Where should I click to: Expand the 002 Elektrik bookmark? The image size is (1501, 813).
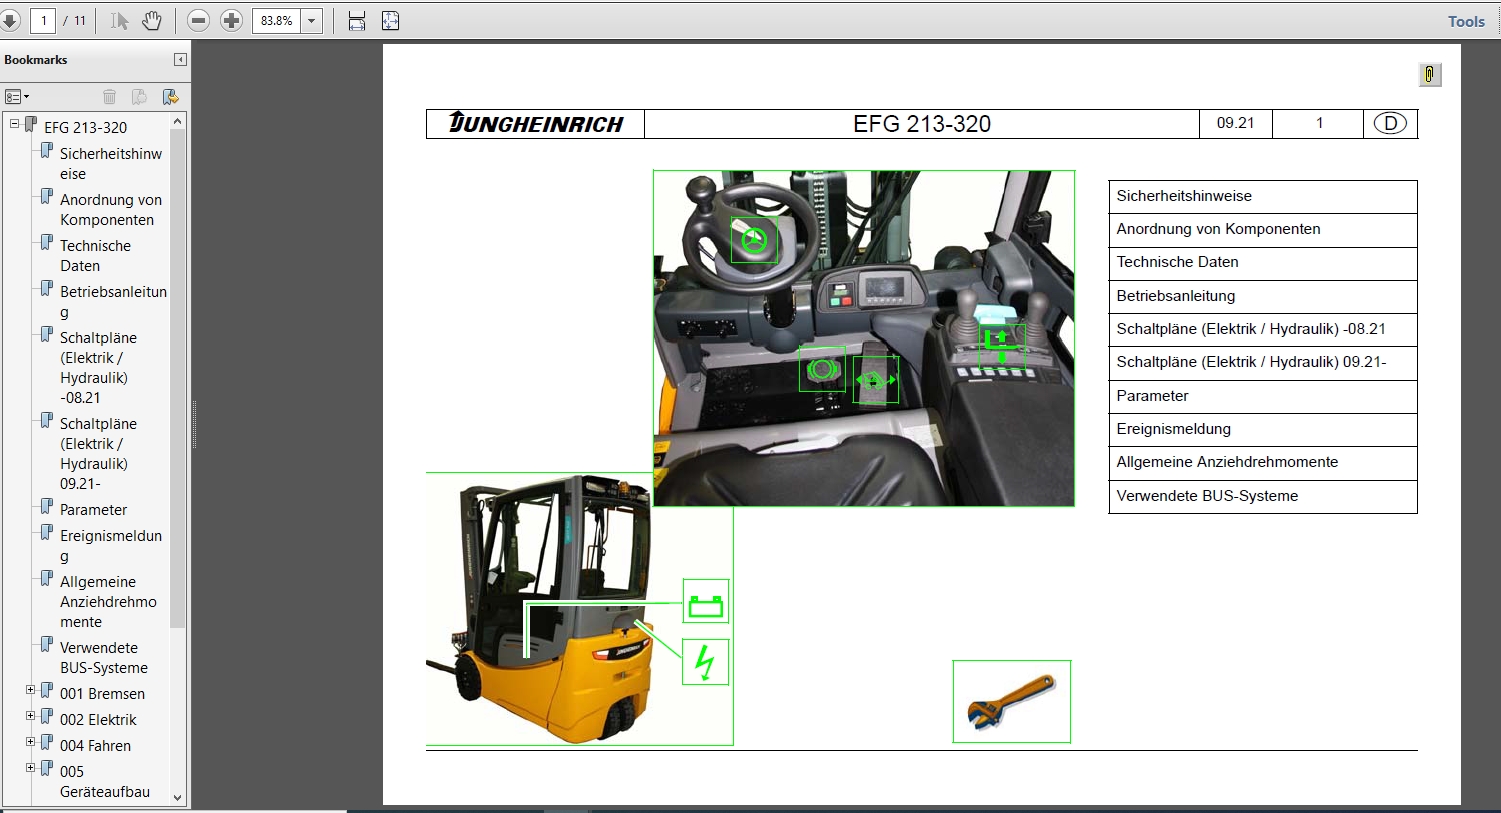30,716
